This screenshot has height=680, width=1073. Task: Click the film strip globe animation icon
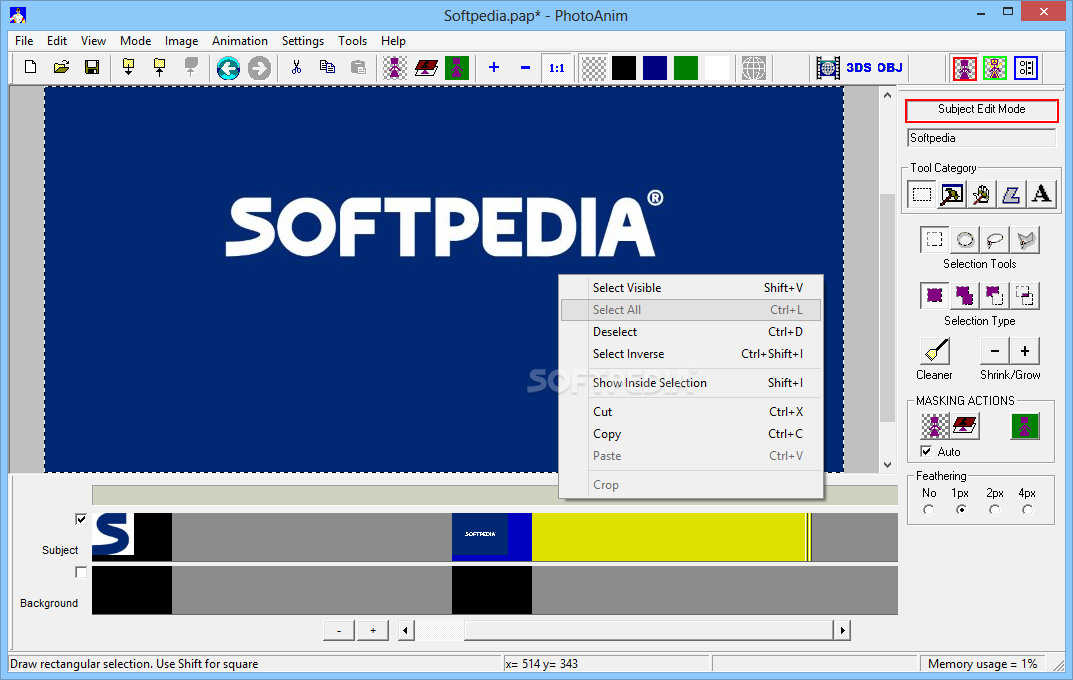coord(828,68)
